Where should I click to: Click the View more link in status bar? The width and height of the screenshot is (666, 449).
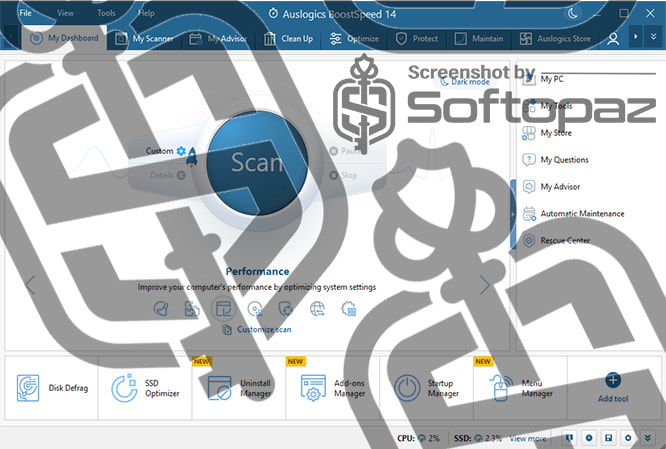[528, 438]
